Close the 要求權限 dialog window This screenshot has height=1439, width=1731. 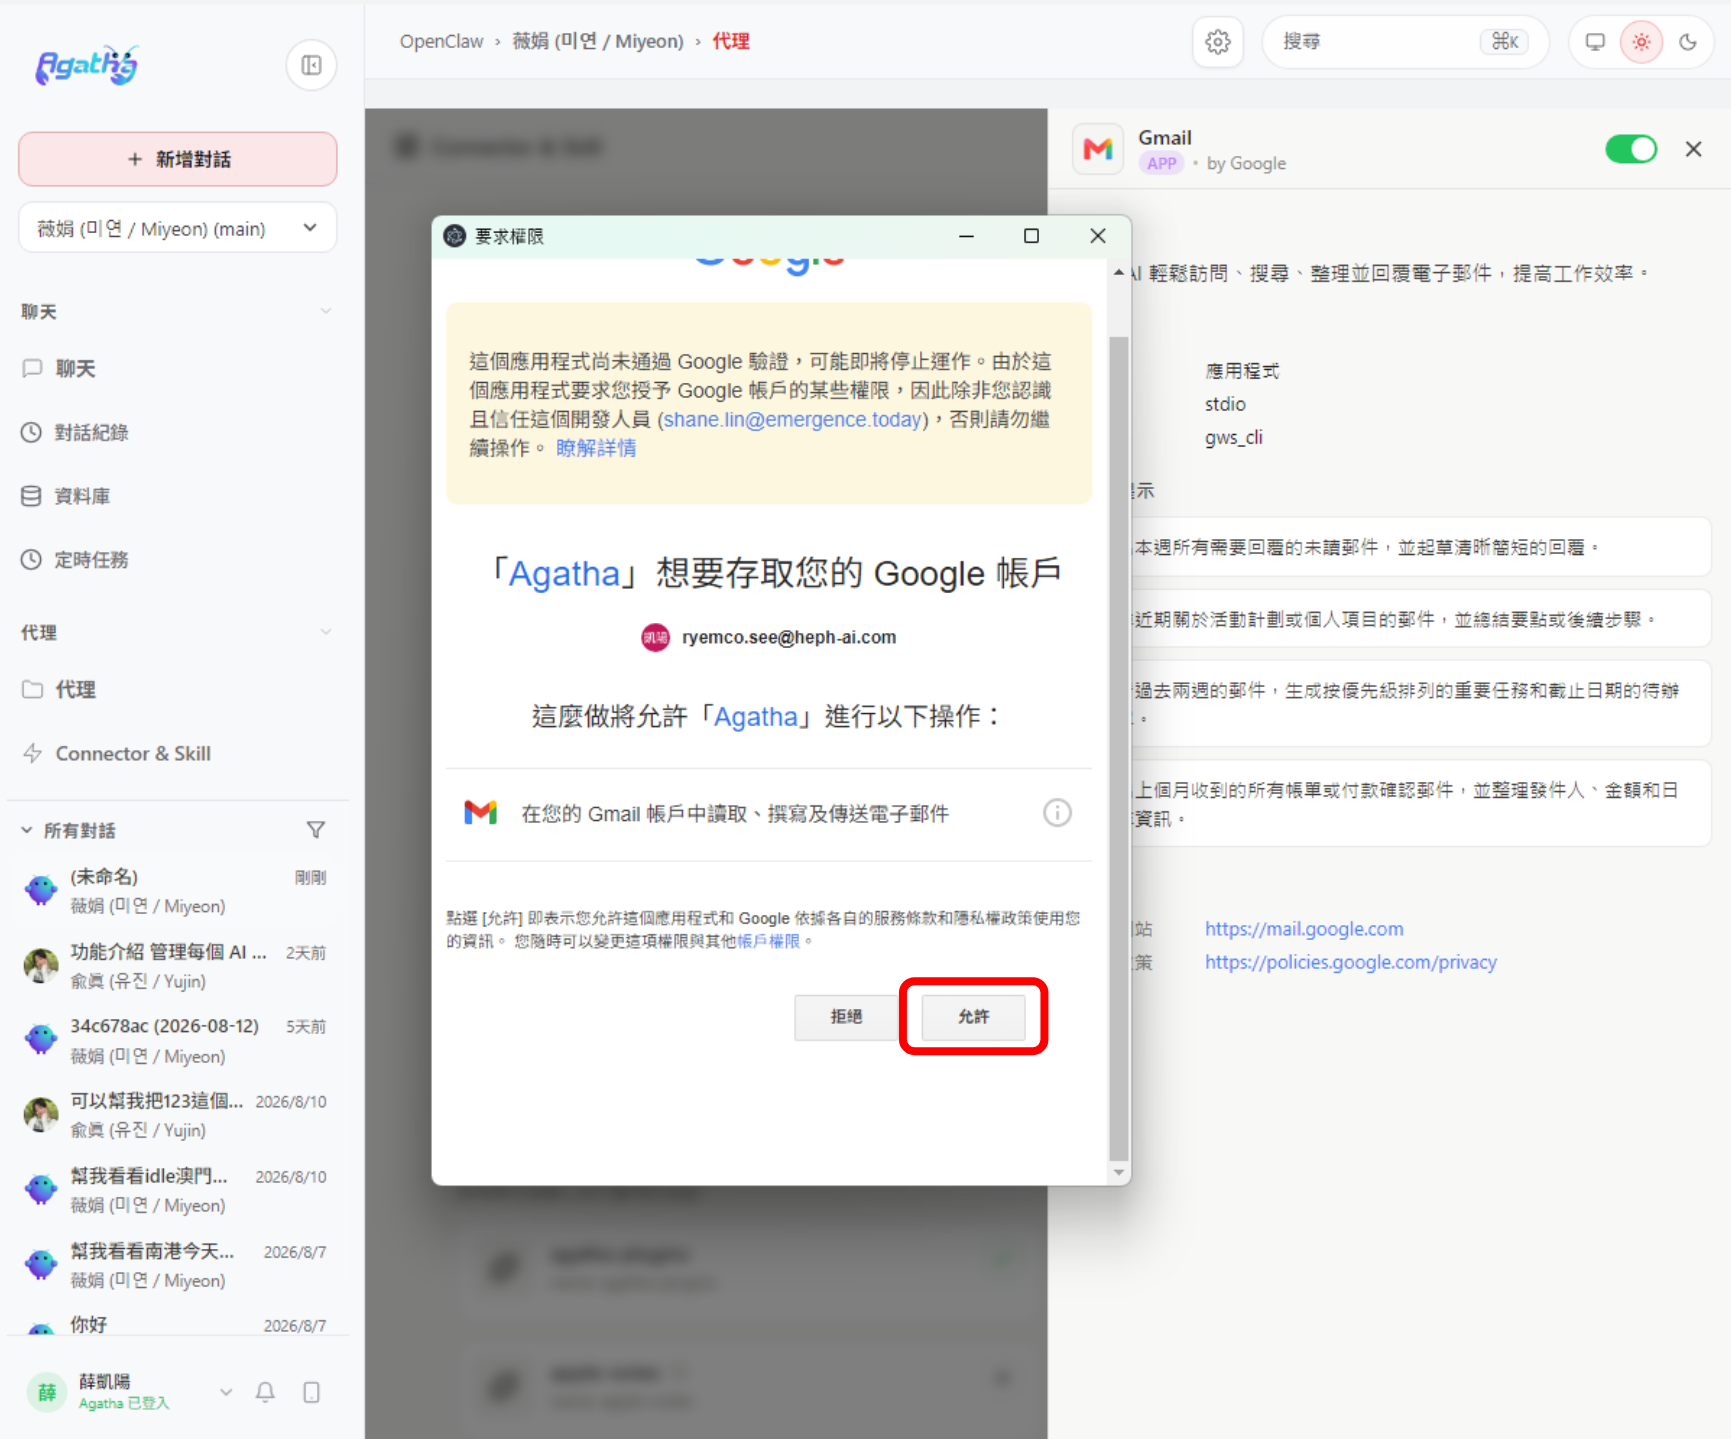tap(1097, 236)
